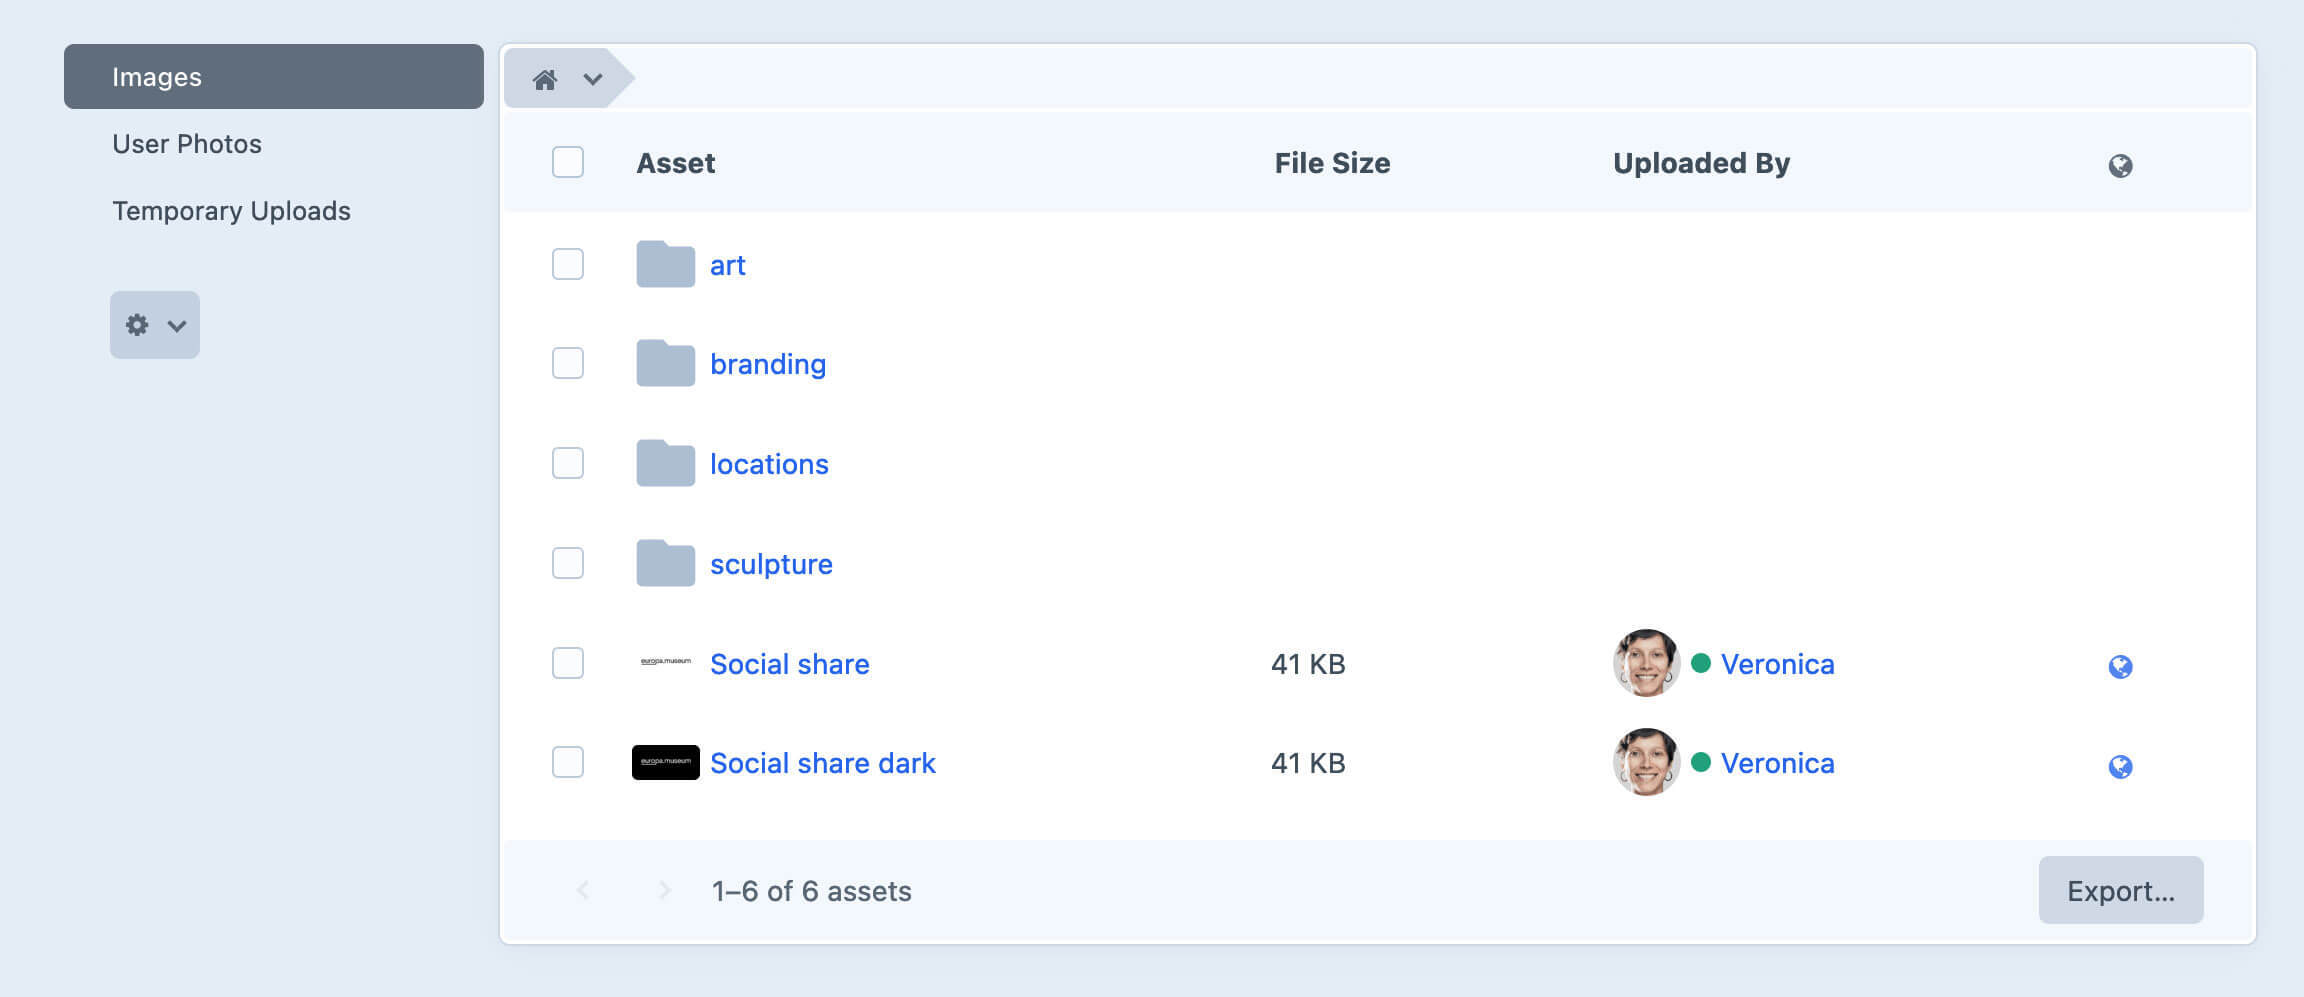Viewport: 2304px width, 997px height.
Task: Click globe link icon for Social share dark
Action: click(x=2120, y=767)
